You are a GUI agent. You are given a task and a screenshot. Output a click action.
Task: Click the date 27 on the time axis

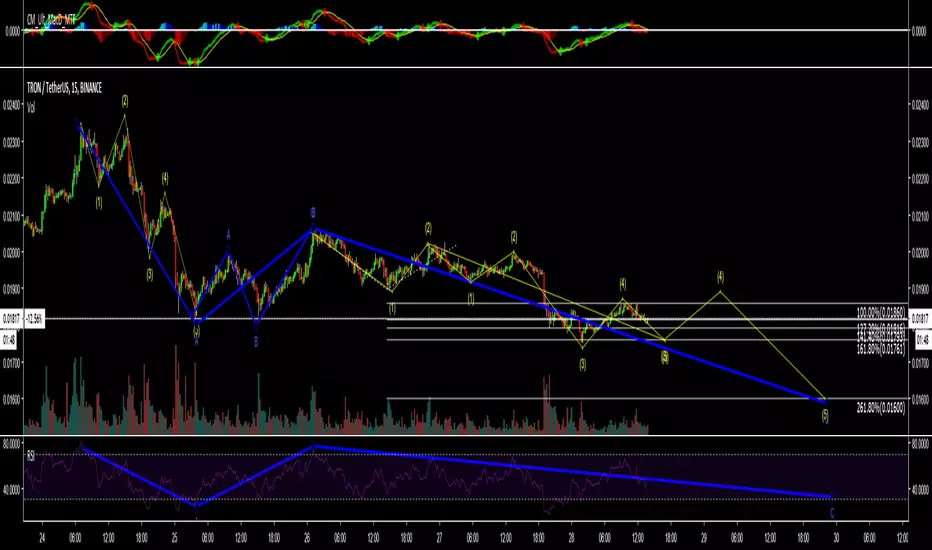coord(439,538)
